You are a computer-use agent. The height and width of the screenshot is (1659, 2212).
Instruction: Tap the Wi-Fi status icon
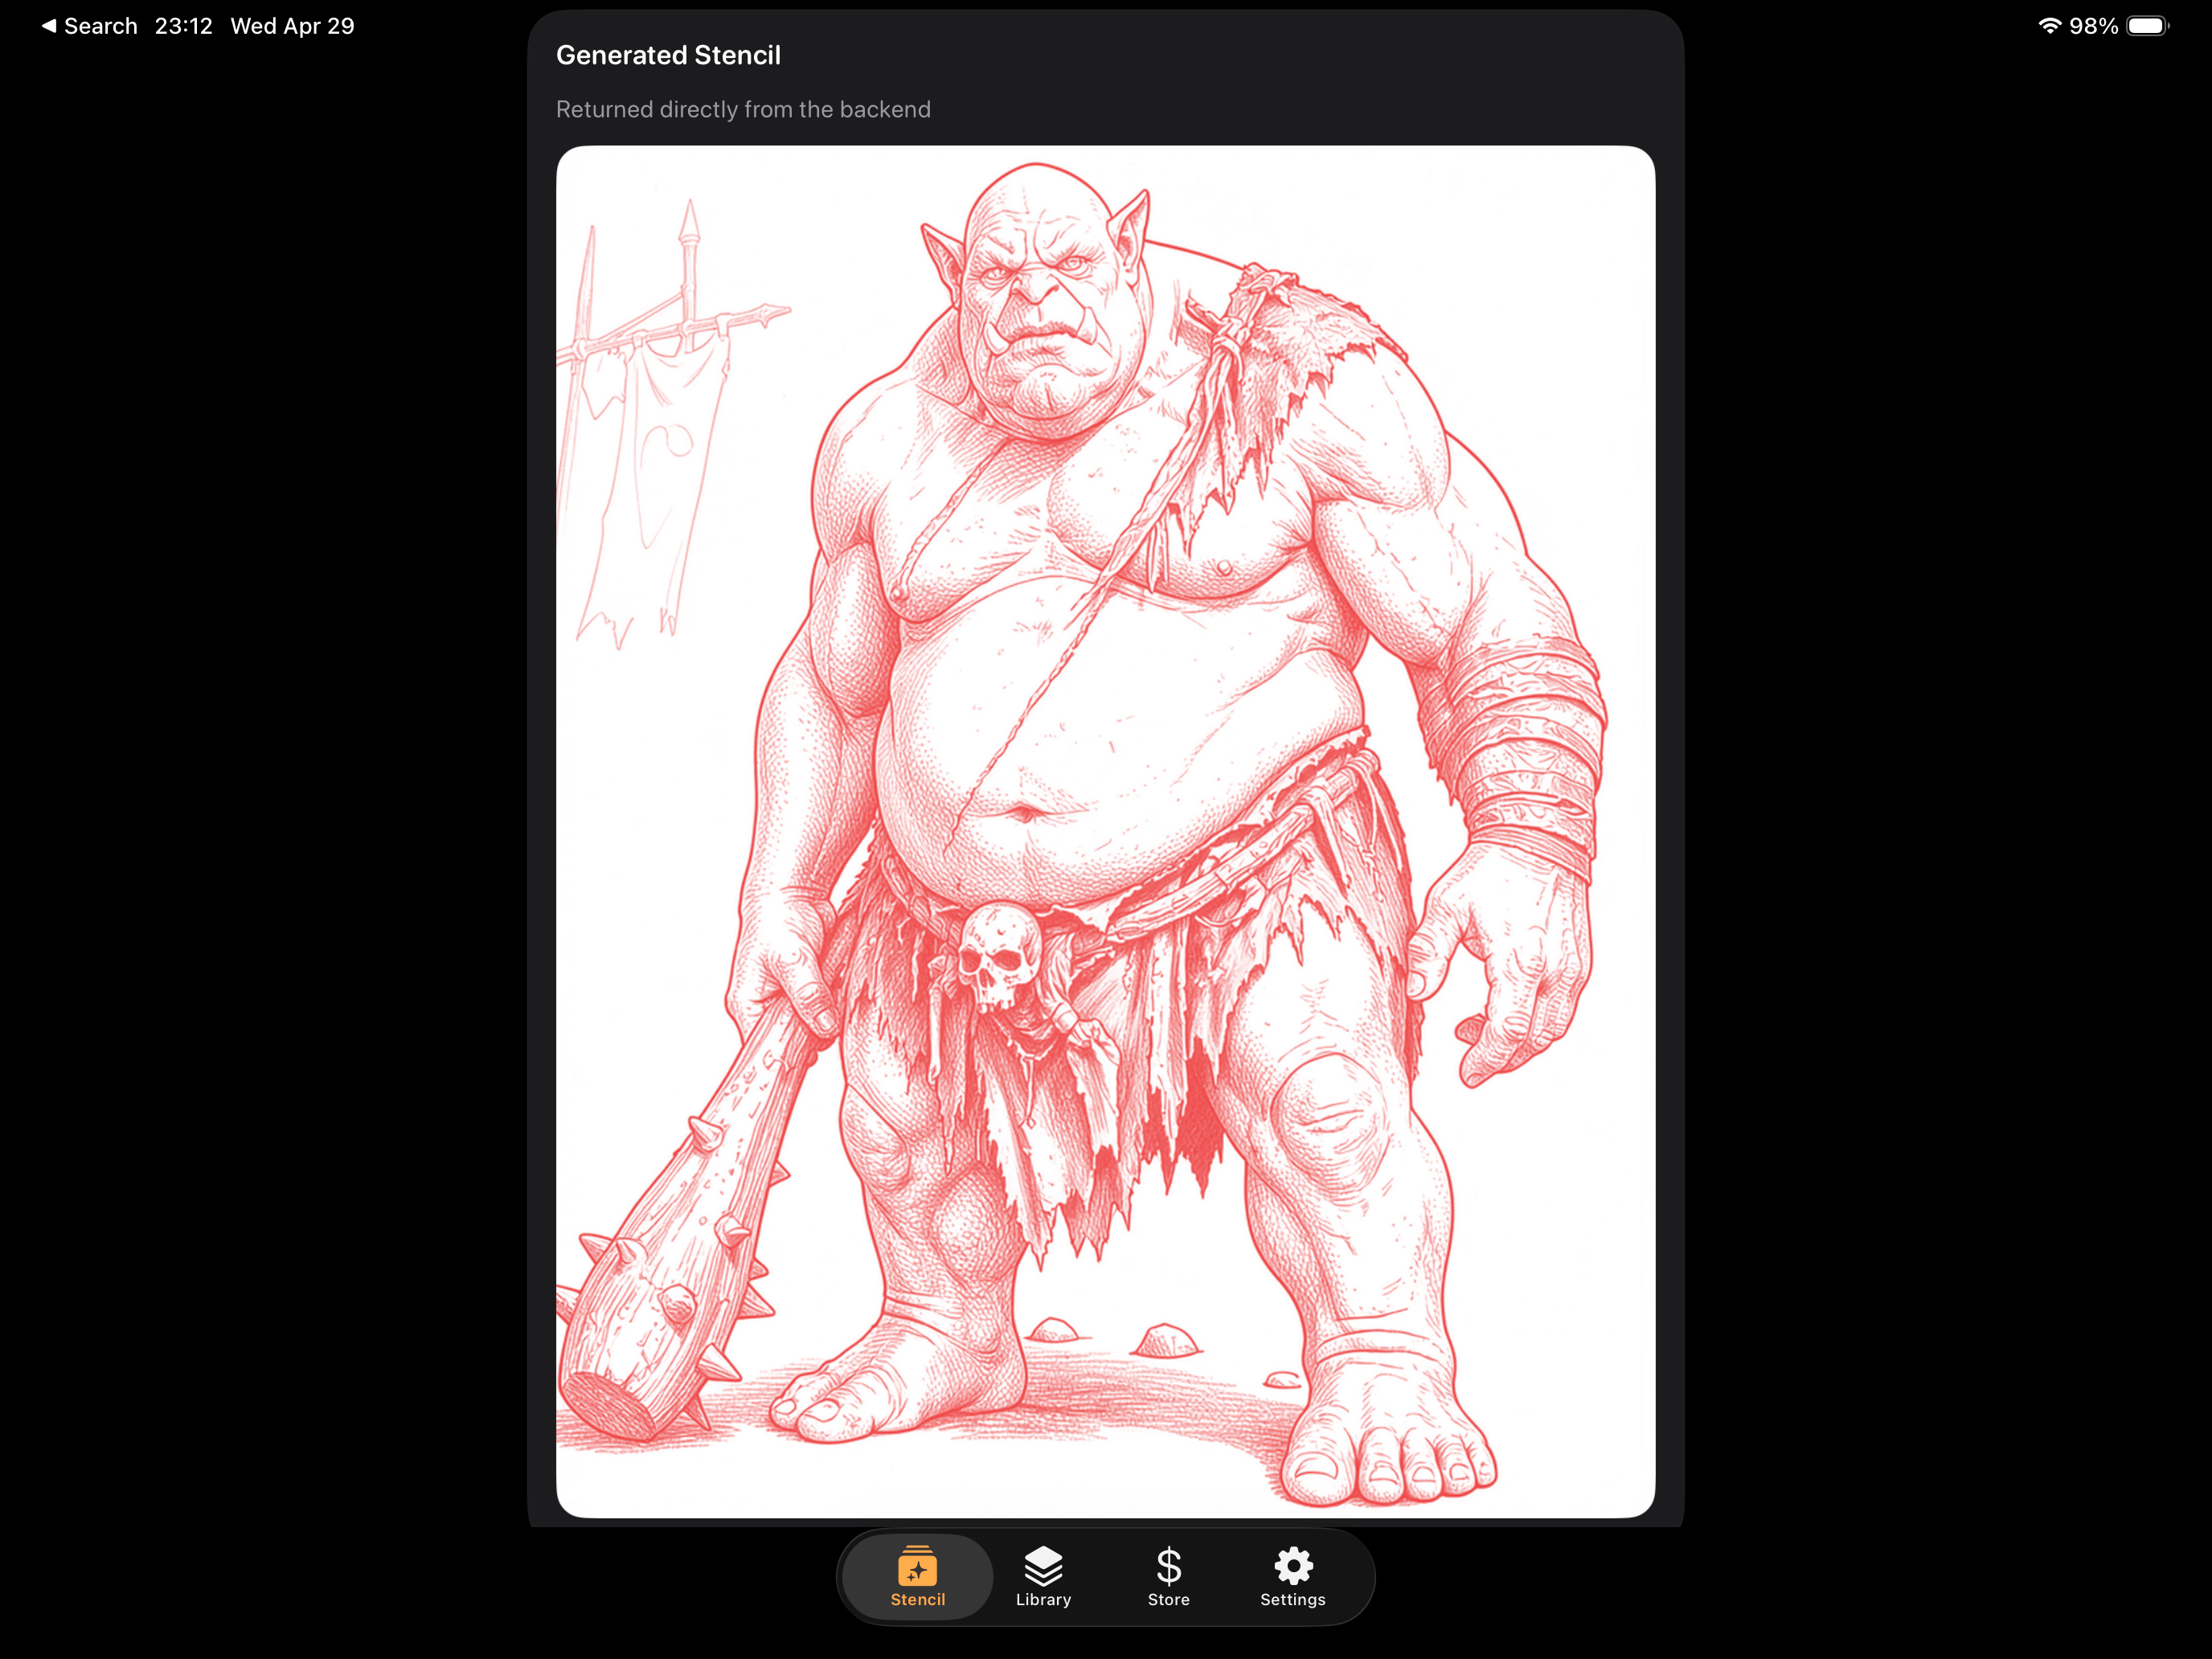point(2049,26)
